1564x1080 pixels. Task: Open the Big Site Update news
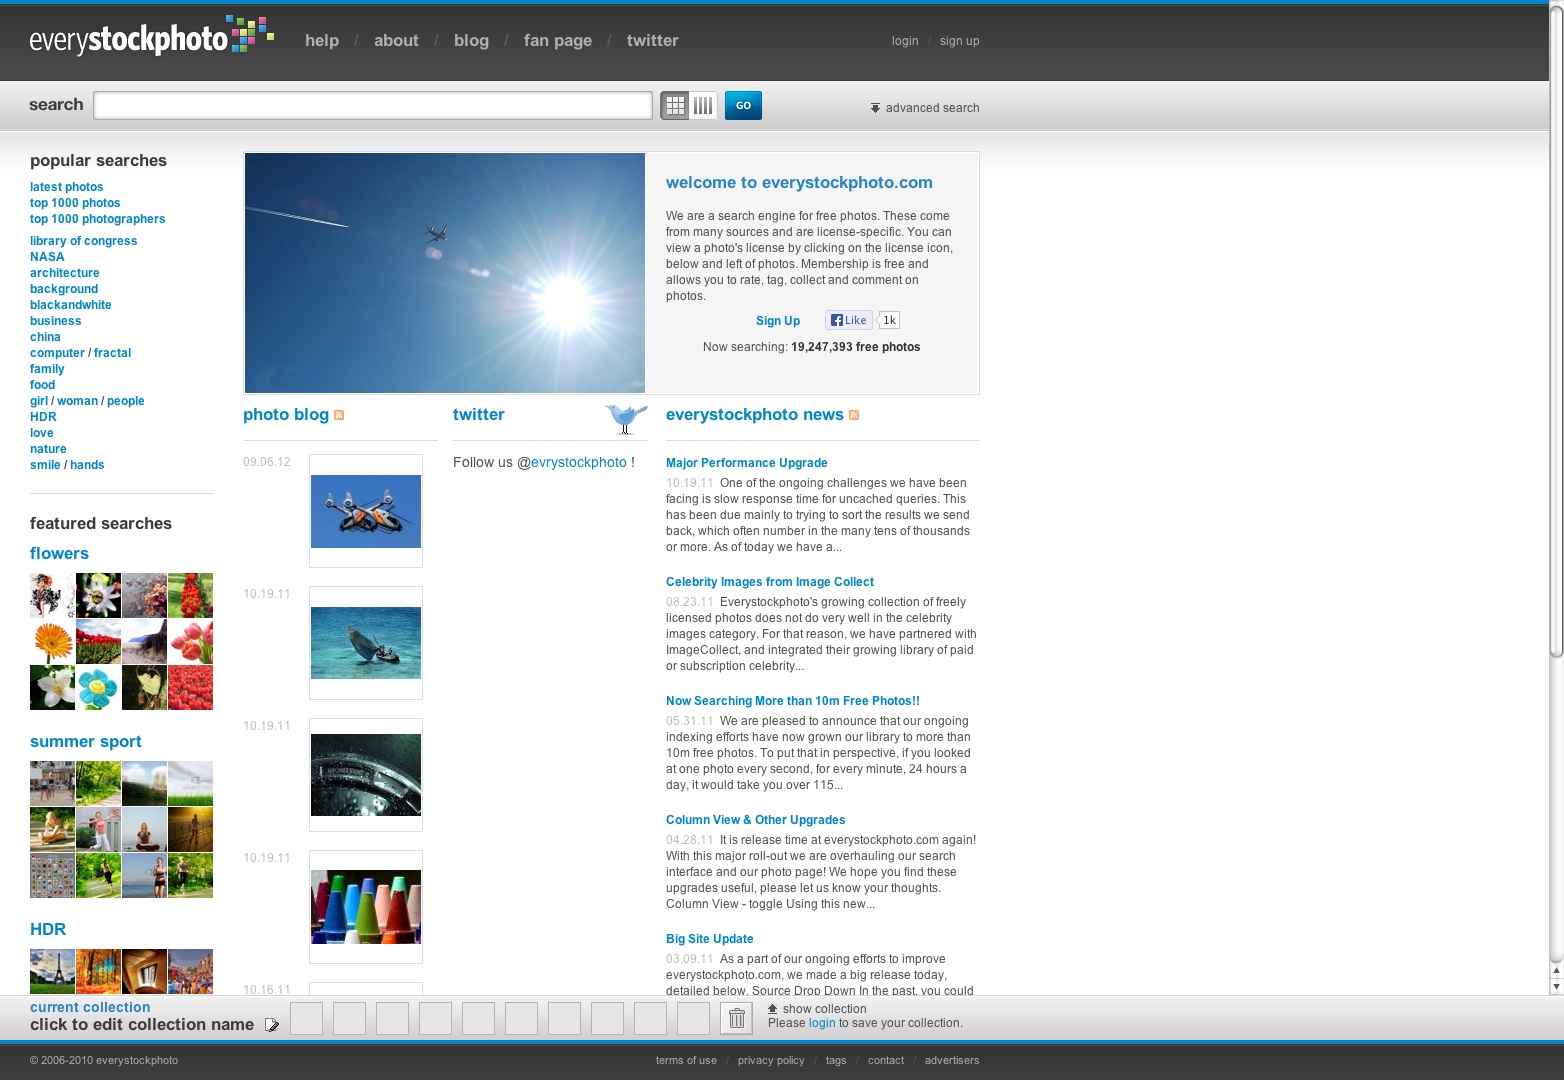pyautogui.click(x=710, y=939)
